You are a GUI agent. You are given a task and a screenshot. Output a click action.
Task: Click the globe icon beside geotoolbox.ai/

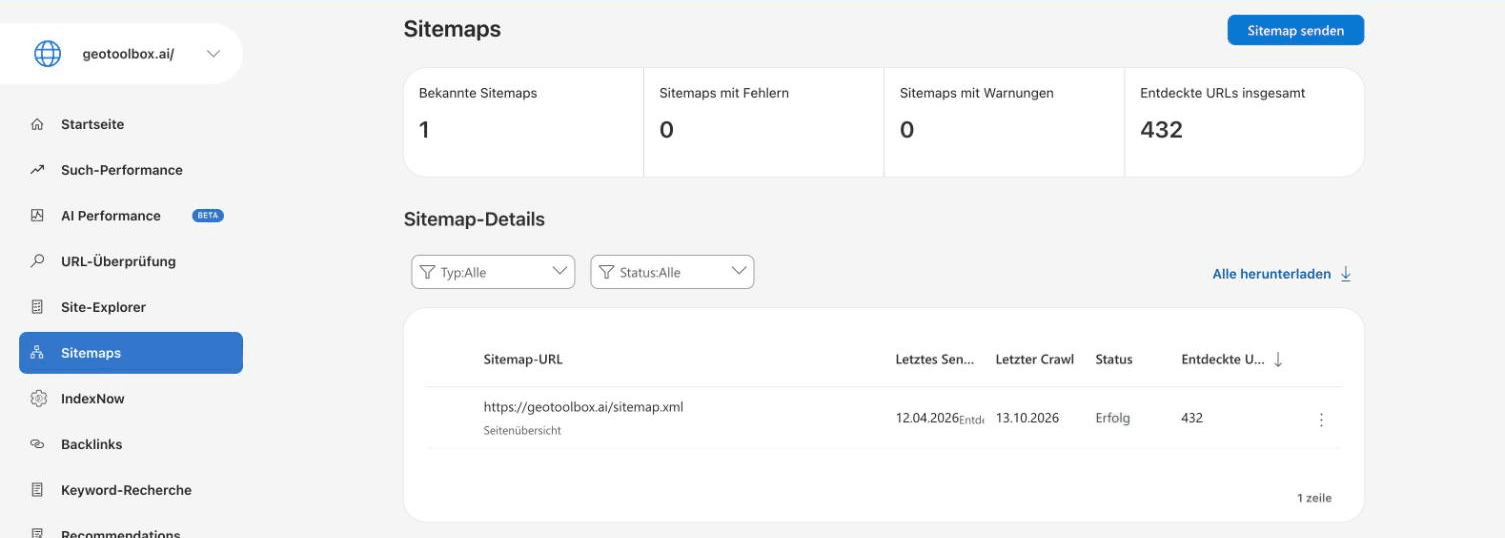click(47, 54)
